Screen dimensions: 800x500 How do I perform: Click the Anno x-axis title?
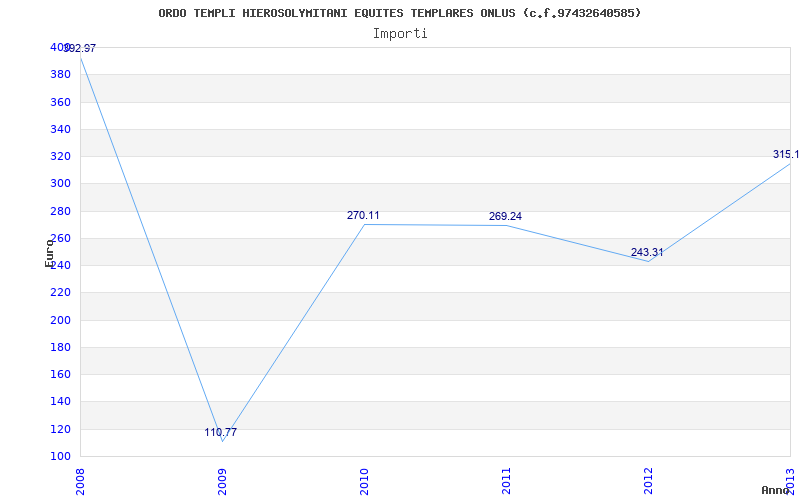776,490
